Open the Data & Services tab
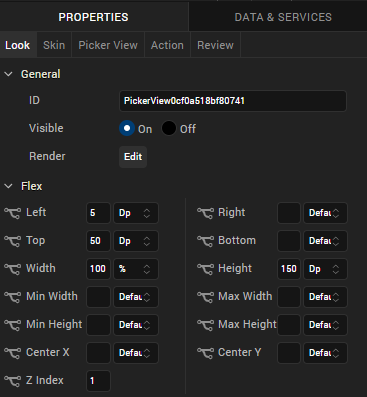Image resolution: width=367 pixels, height=397 pixels. 283,17
